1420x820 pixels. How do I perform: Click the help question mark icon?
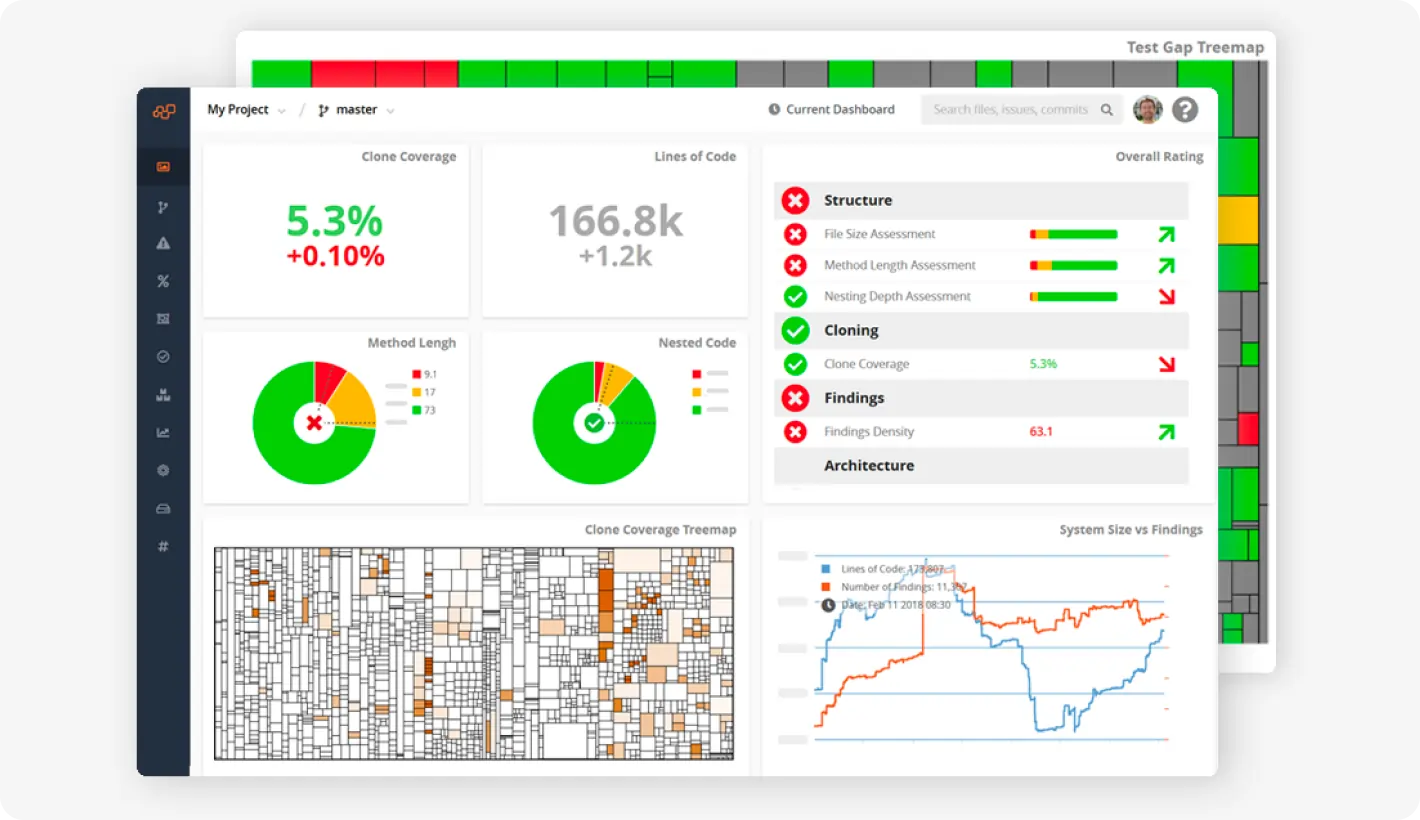1185,110
